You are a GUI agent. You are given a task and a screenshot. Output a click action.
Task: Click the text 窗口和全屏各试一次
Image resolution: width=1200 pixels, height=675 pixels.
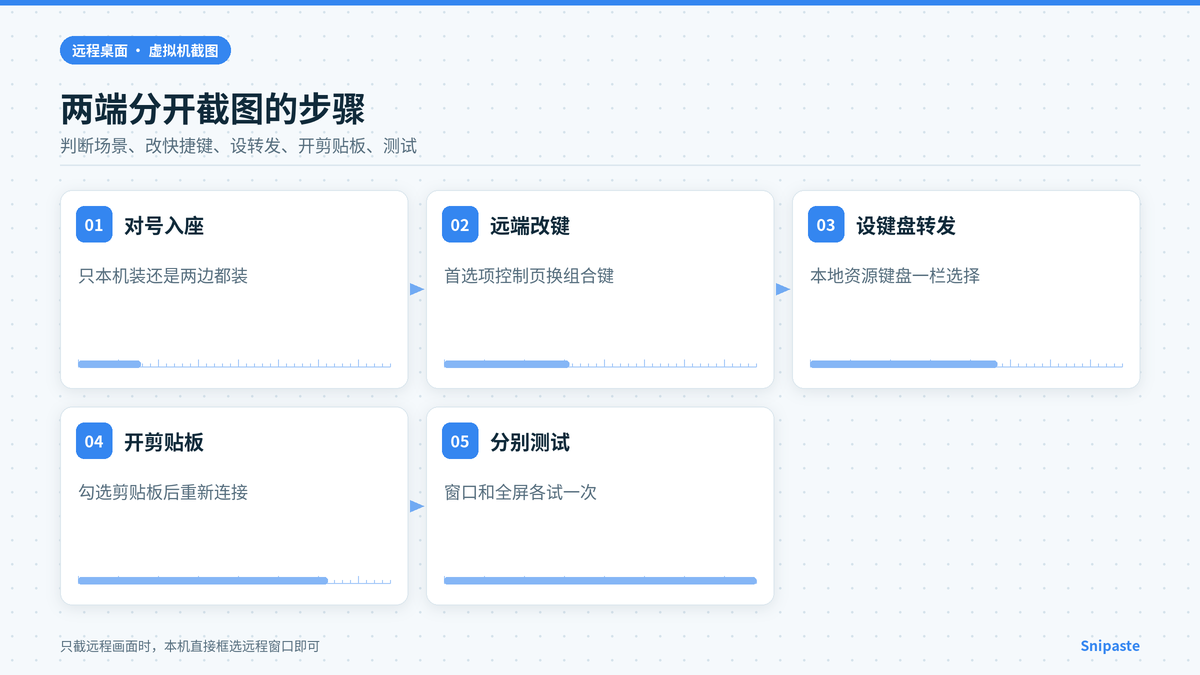click(520, 492)
